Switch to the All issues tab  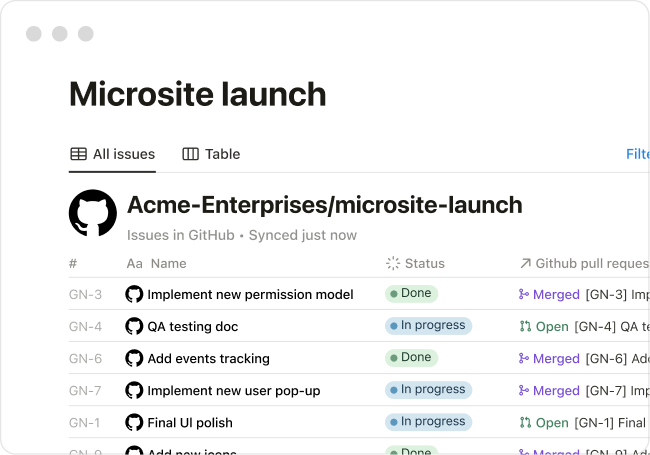(x=112, y=154)
